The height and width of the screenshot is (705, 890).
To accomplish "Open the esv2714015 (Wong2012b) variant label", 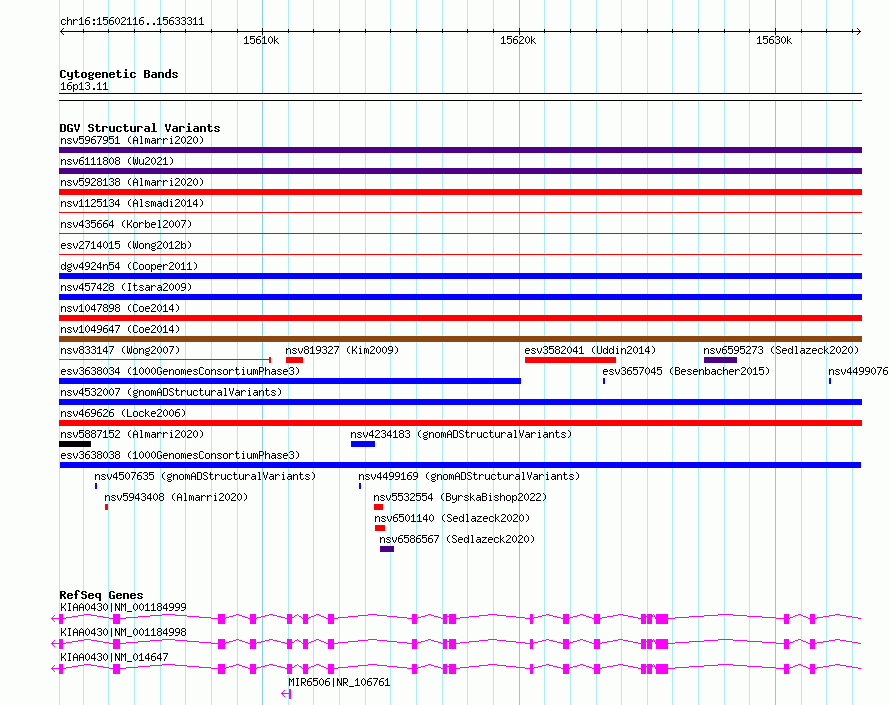I will click(126, 245).
